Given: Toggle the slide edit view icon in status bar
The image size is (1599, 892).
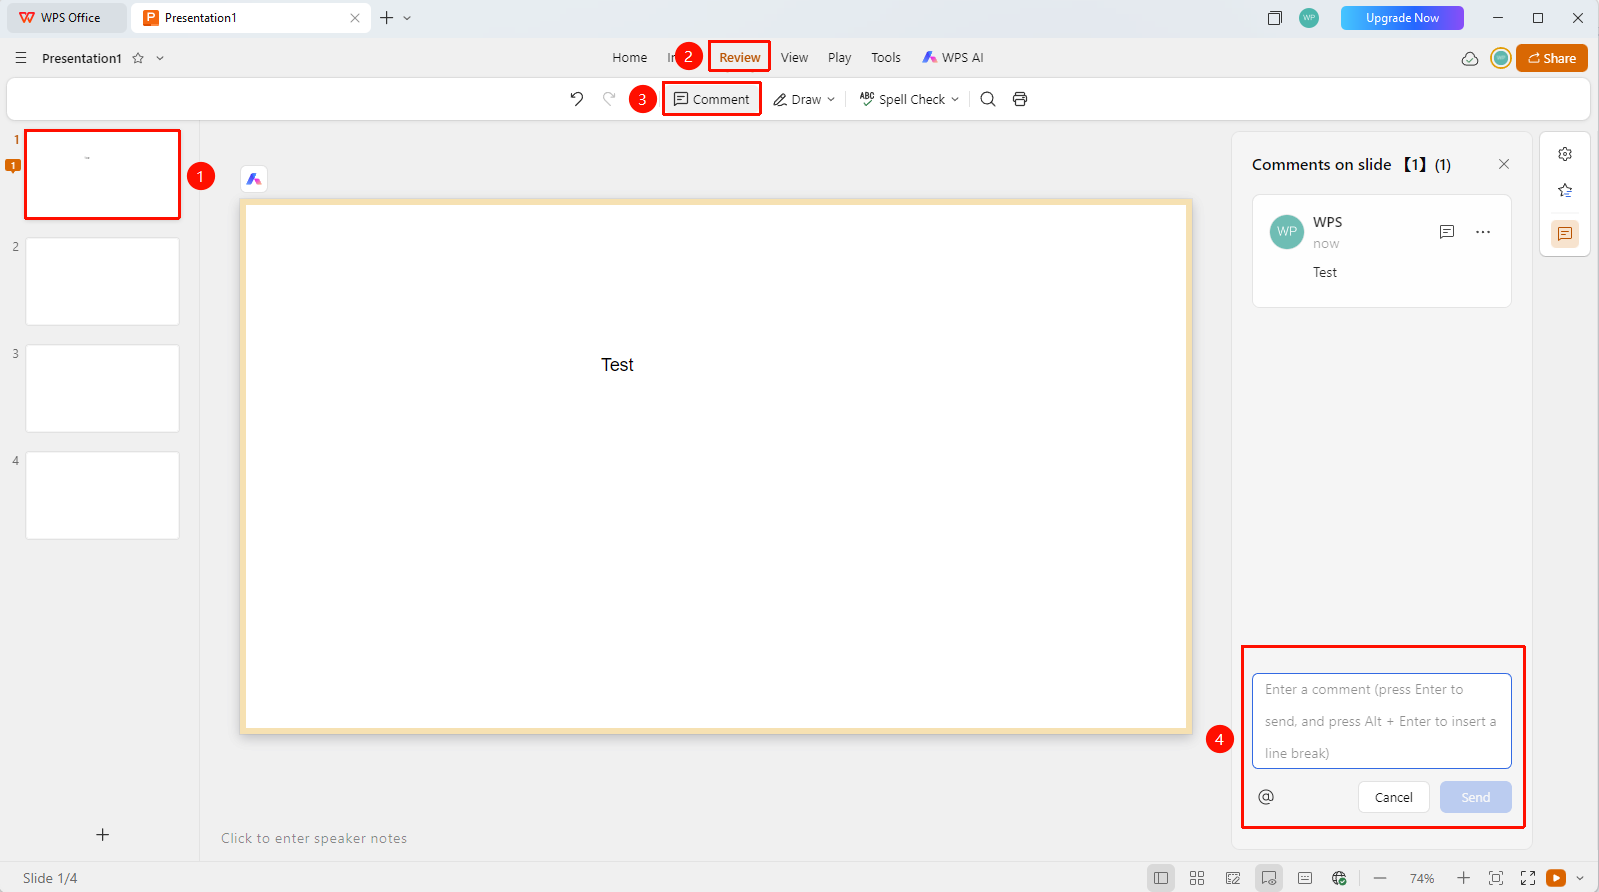Looking at the screenshot, I should point(1233,878).
